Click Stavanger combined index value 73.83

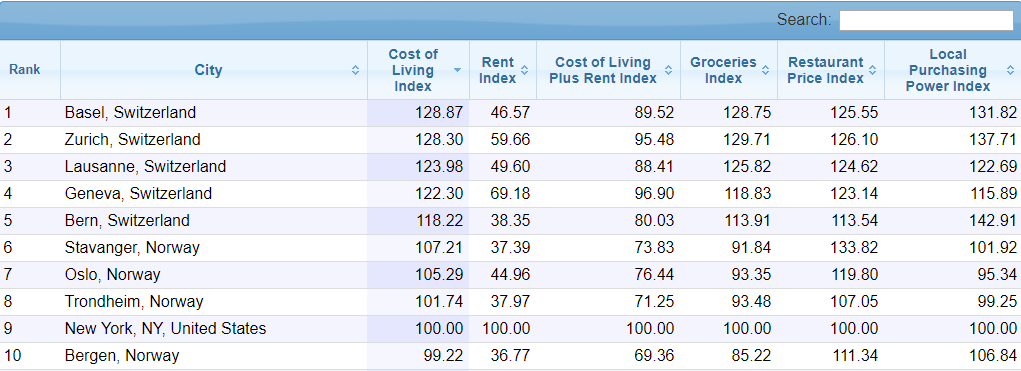point(654,248)
